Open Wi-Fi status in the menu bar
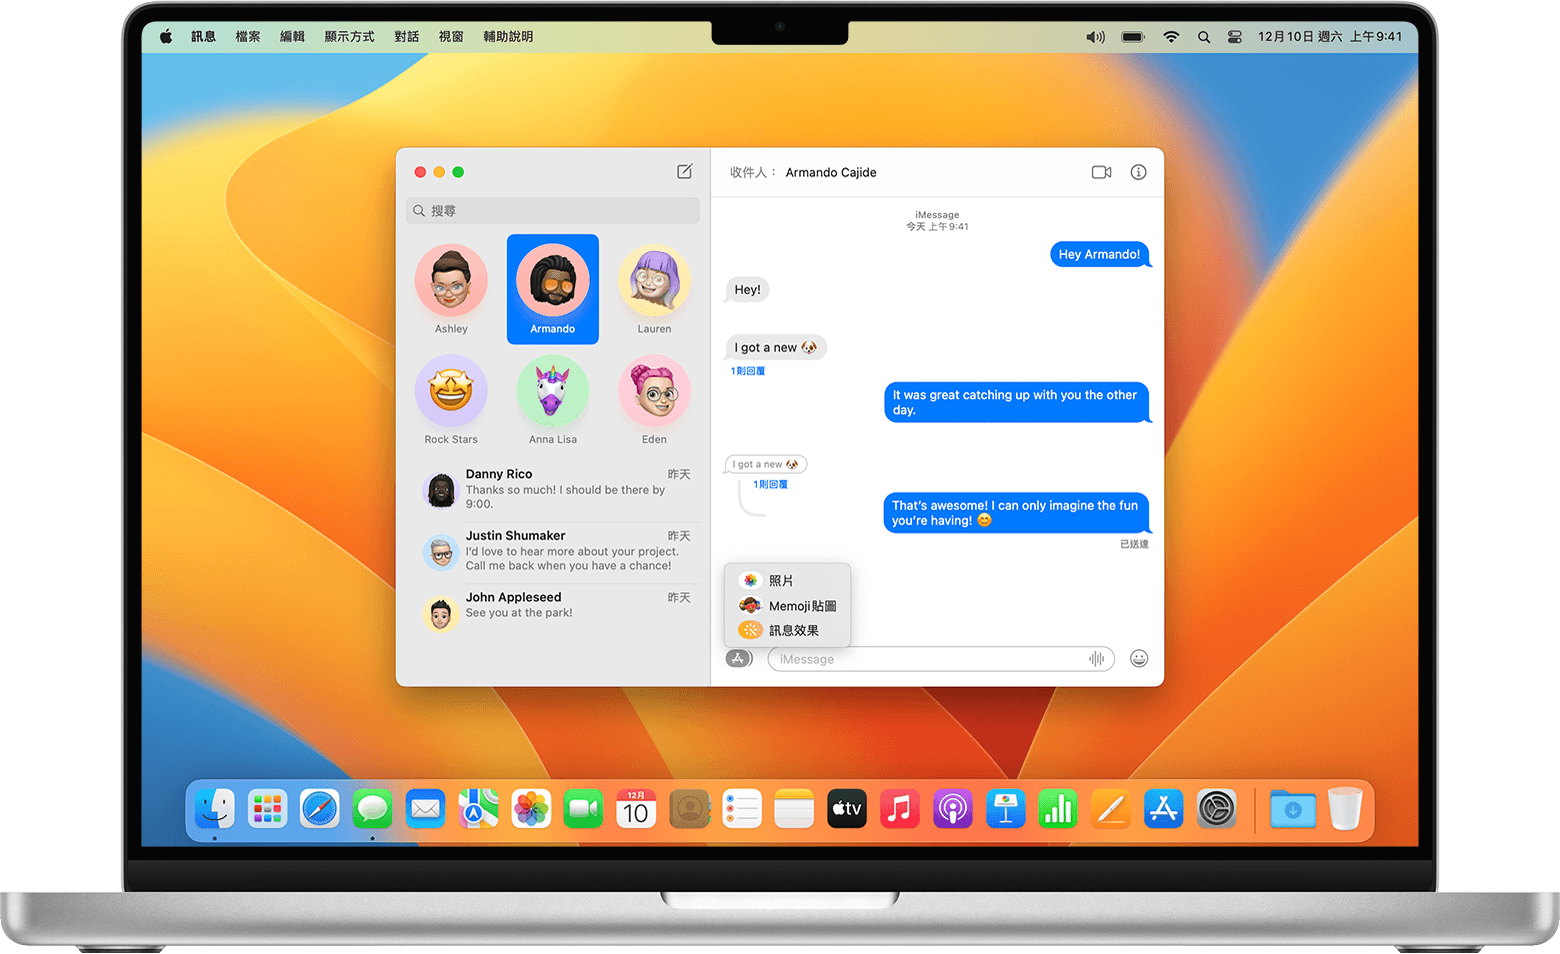This screenshot has width=1560, height=954. click(1171, 36)
